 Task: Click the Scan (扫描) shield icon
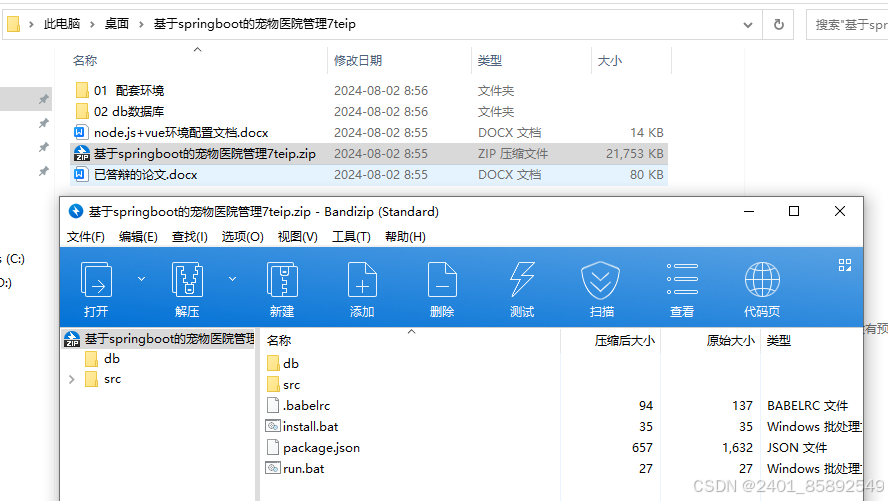pyautogui.click(x=600, y=280)
